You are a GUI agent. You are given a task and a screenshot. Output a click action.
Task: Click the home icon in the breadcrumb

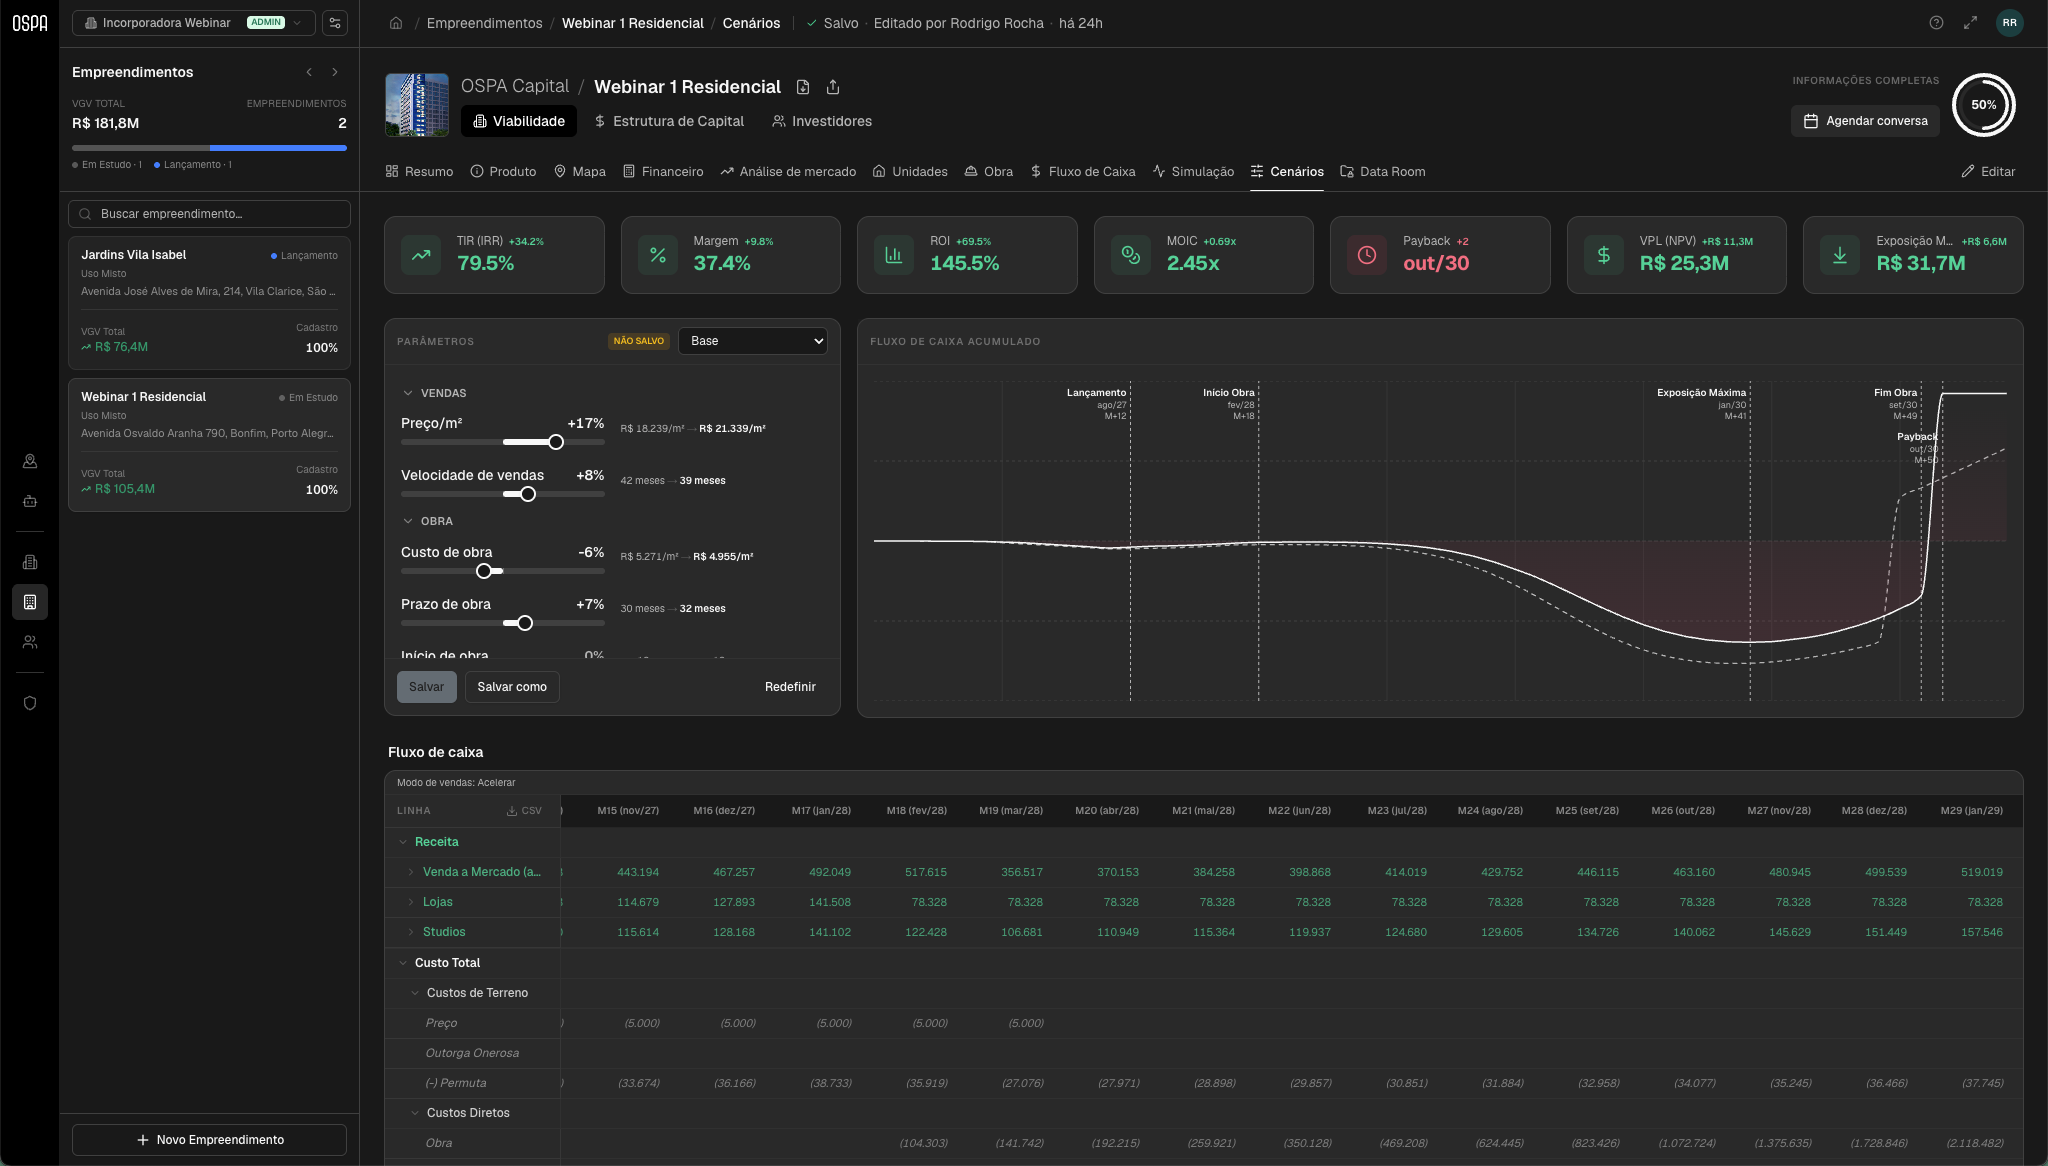(x=396, y=23)
